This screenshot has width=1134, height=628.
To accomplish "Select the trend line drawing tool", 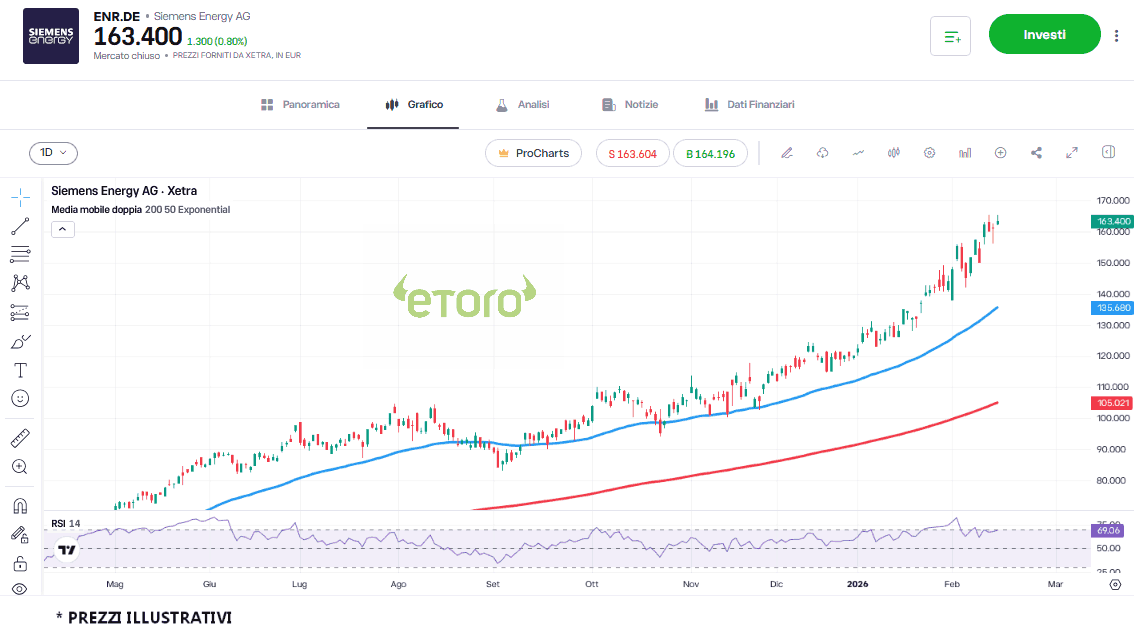I will (20, 226).
